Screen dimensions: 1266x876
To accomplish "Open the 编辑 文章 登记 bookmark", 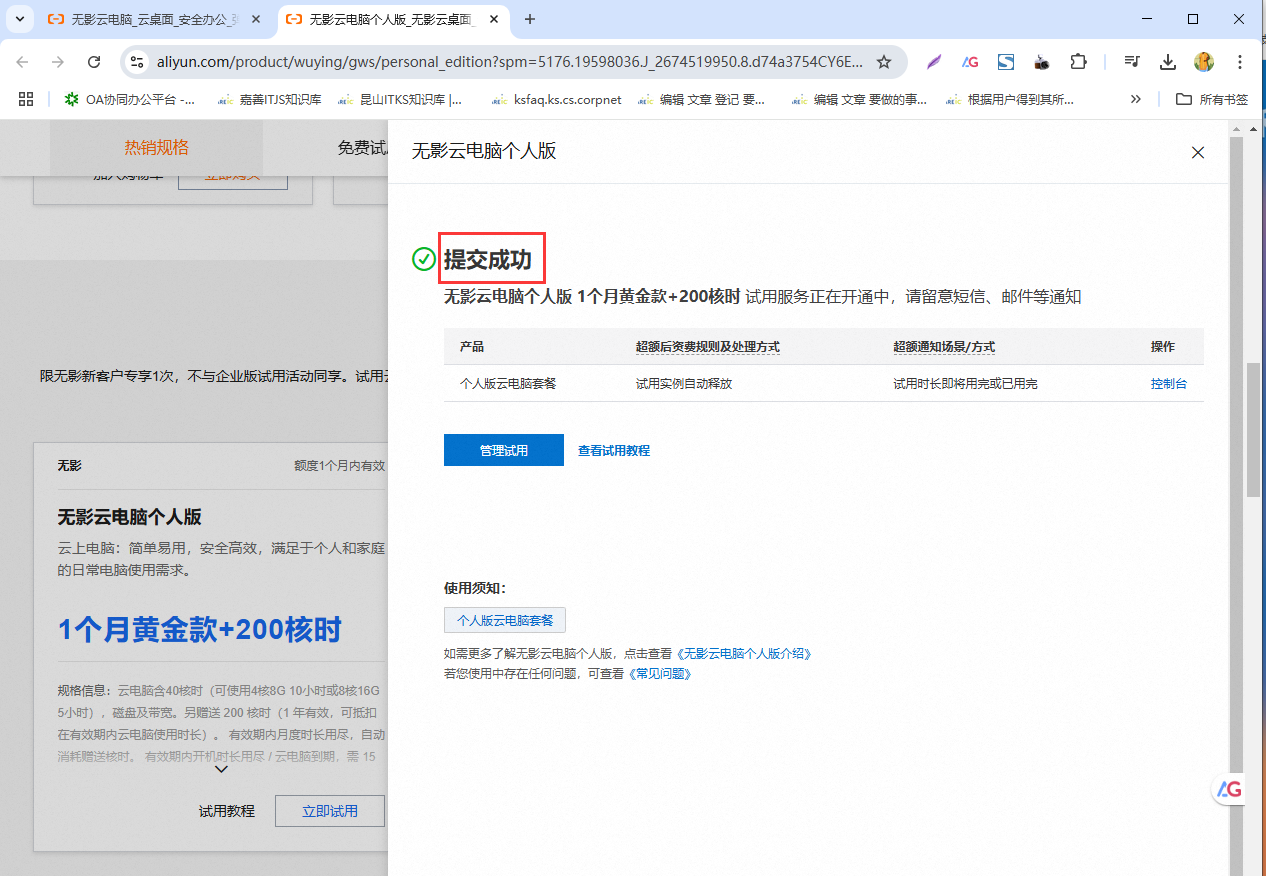I will (701, 99).
